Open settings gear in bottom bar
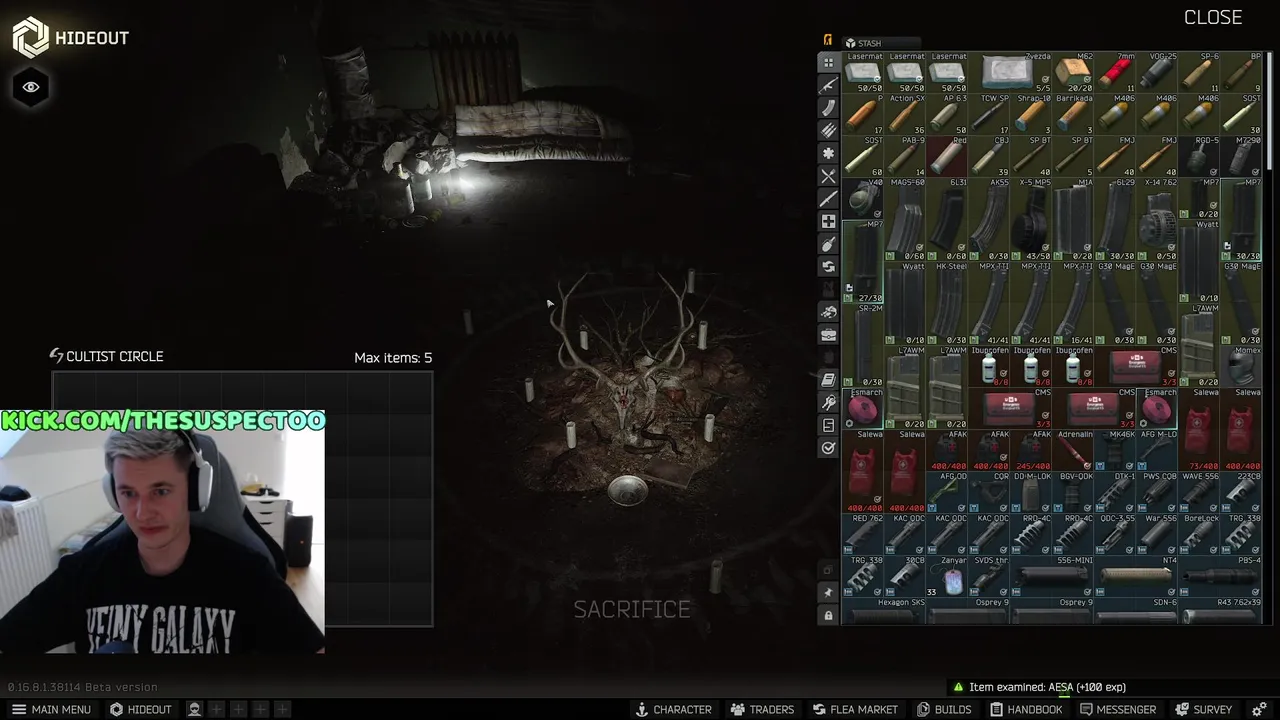Screen dimensions: 1280x720 (x=1259, y=709)
